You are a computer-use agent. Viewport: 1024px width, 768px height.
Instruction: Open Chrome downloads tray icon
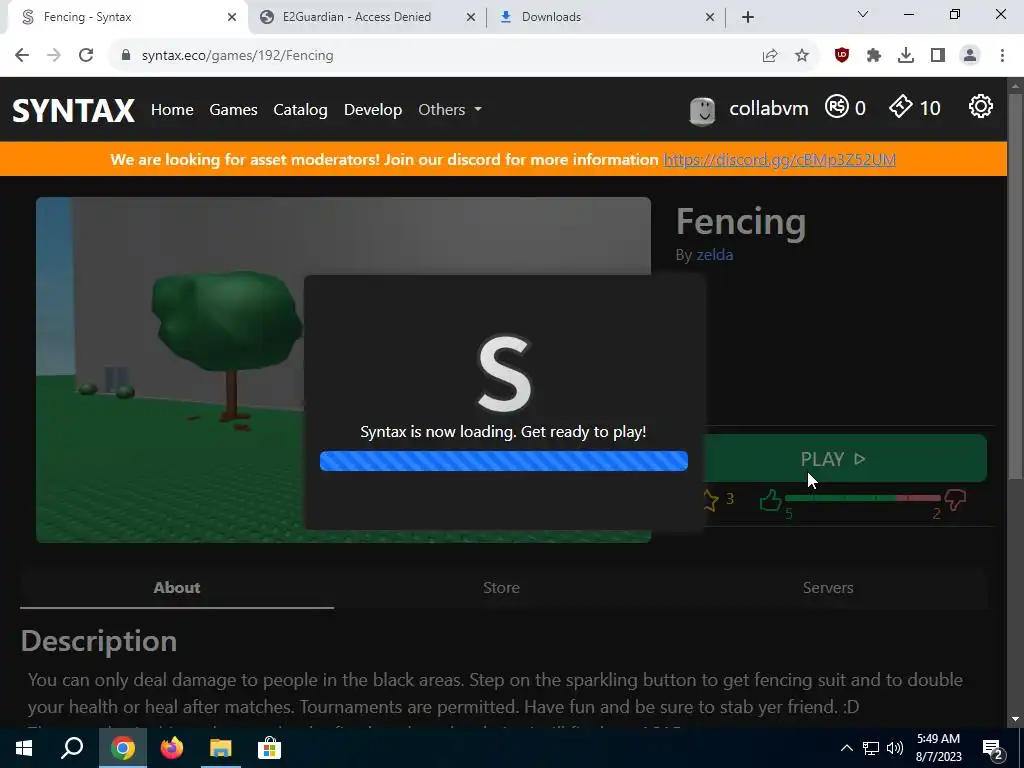coord(906,56)
